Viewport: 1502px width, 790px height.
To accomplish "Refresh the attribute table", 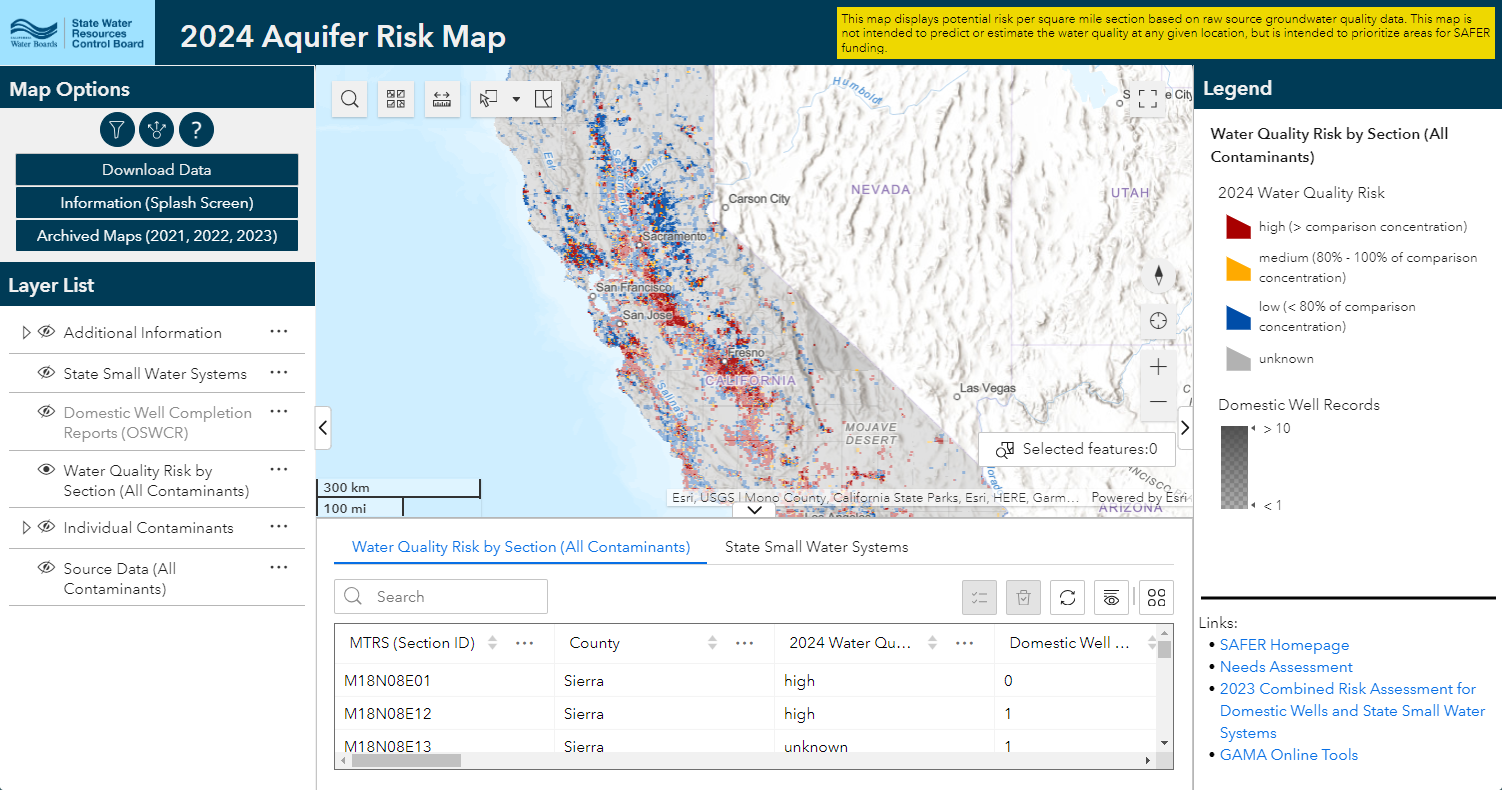I will click(1067, 598).
